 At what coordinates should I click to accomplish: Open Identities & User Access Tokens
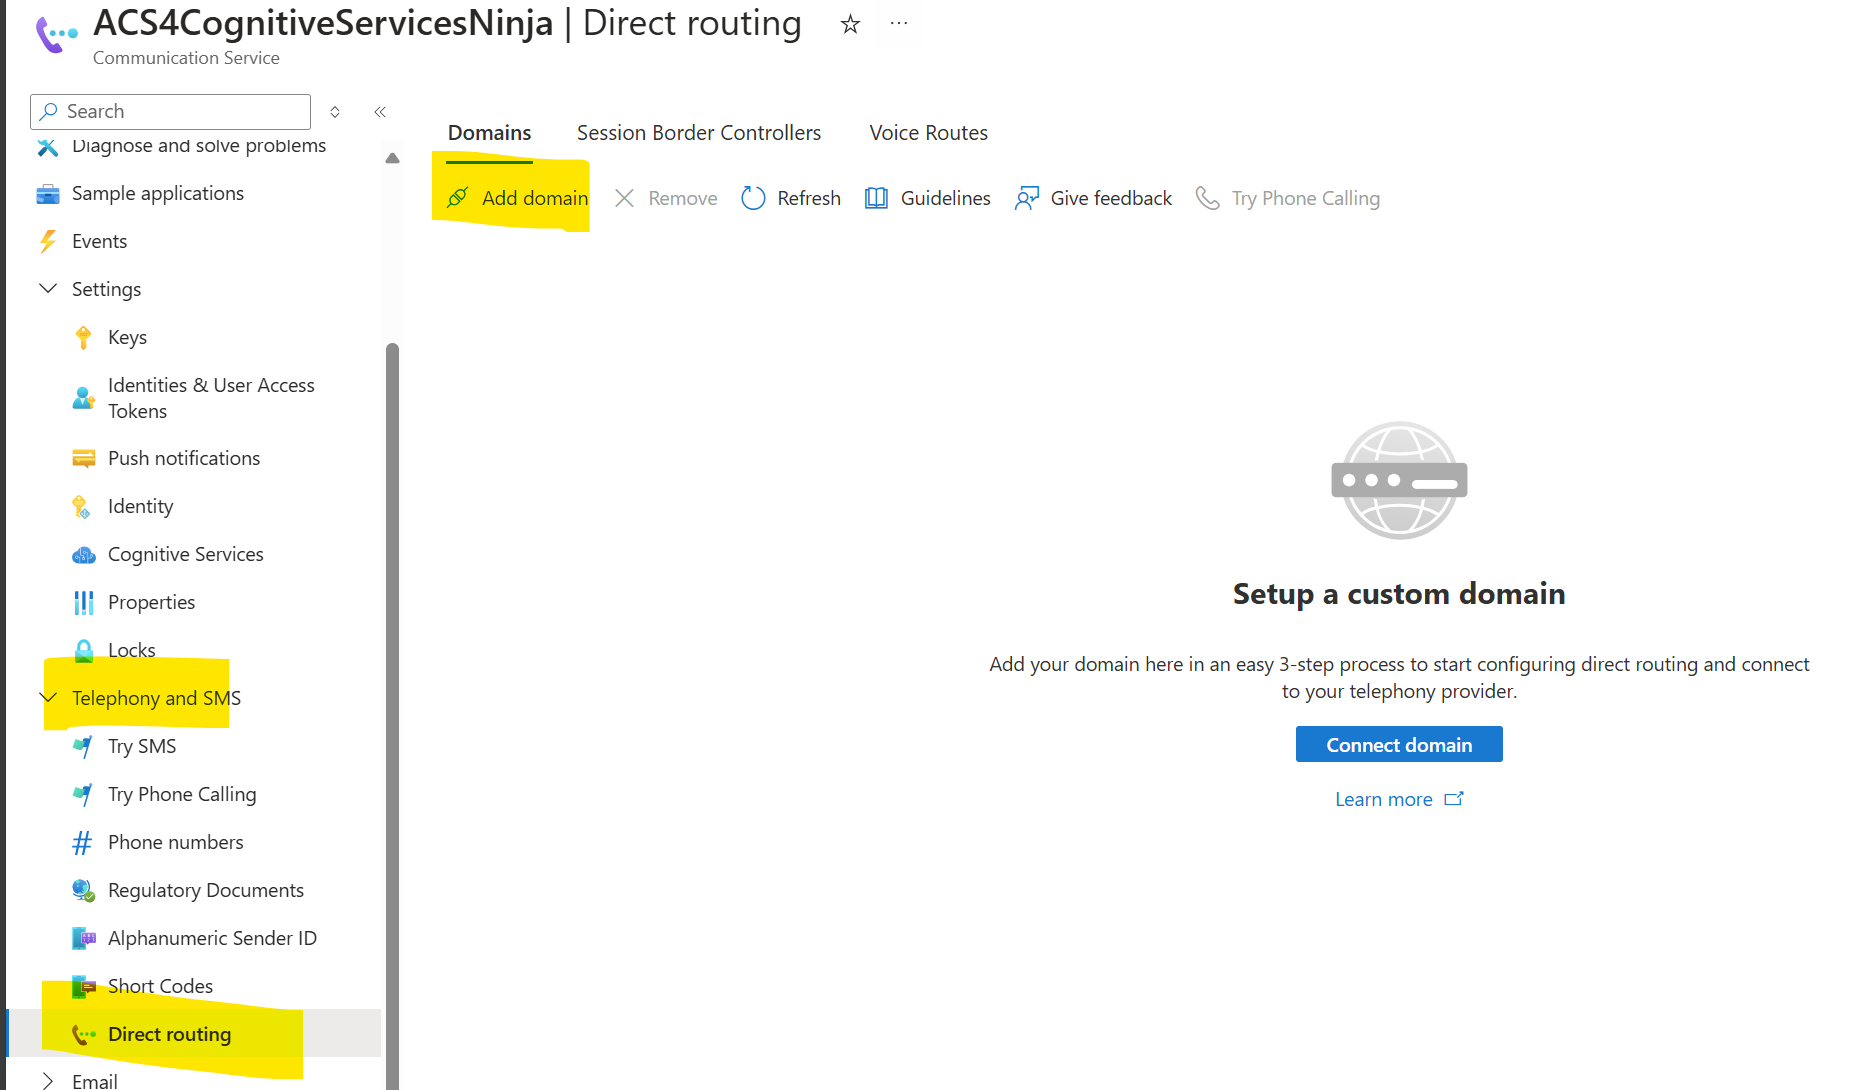(x=211, y=398)
